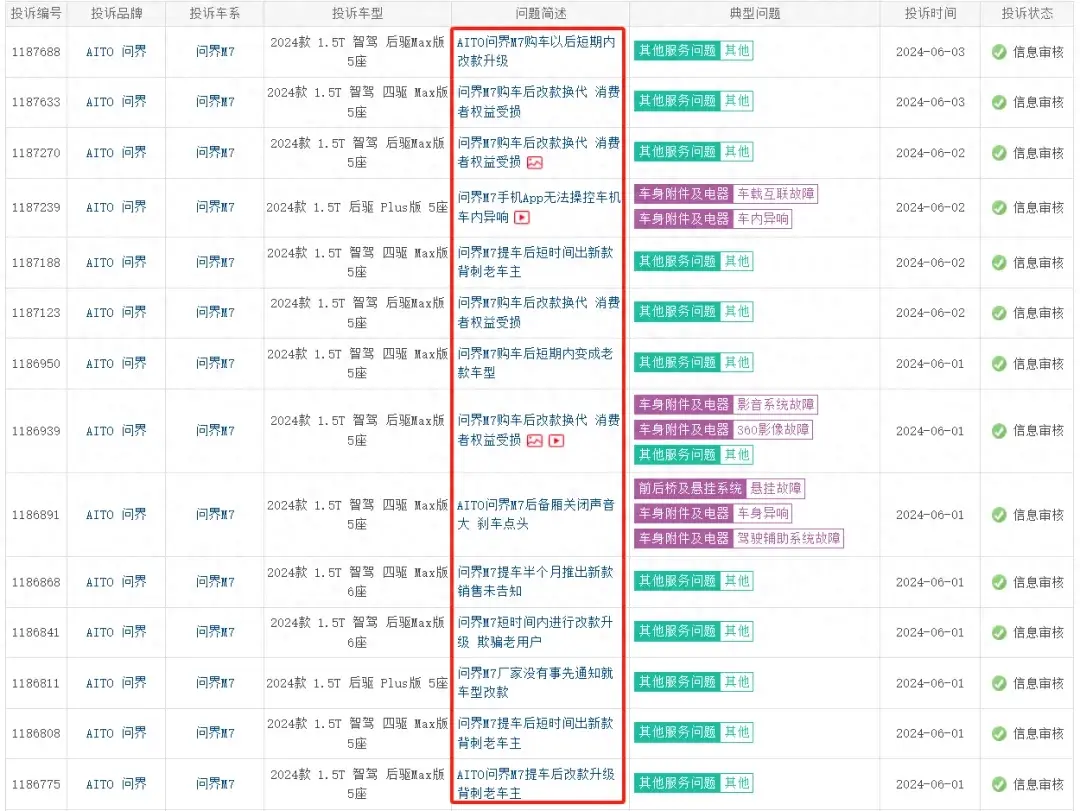Click the '车内异响' tag in the 典型问题 column

coord(762,219)
